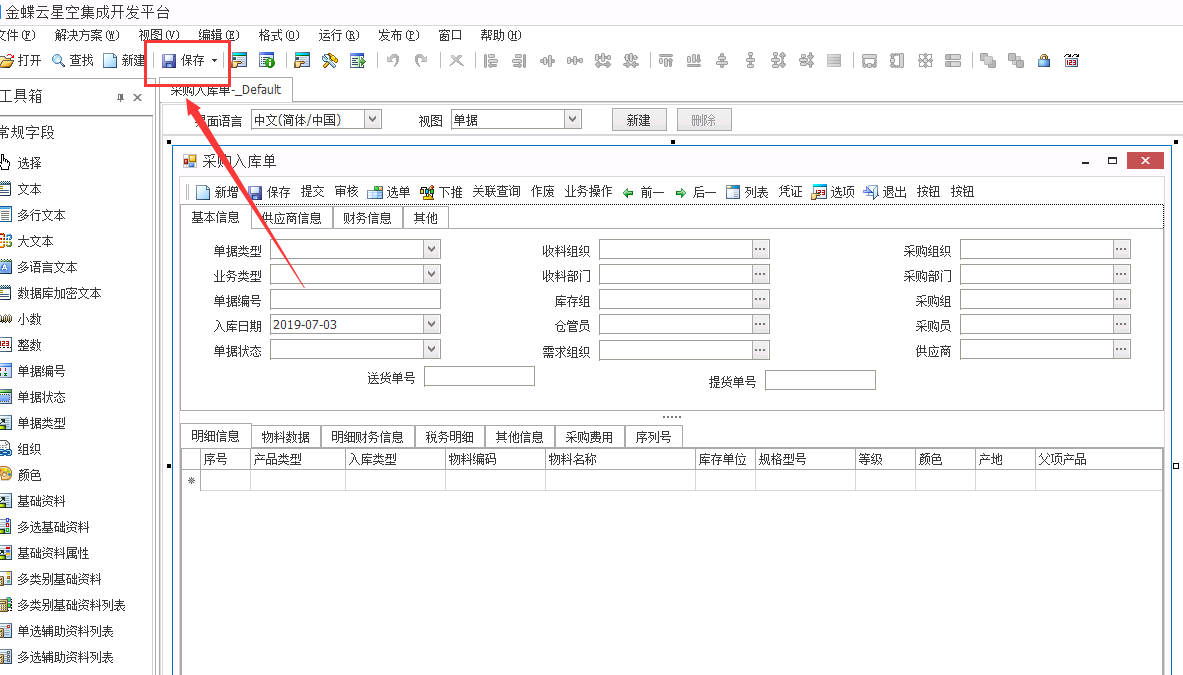The height and width of the screenshot is (675, 1183).
Task: Click the bring to front icon
Action: [x=988, y=60]
